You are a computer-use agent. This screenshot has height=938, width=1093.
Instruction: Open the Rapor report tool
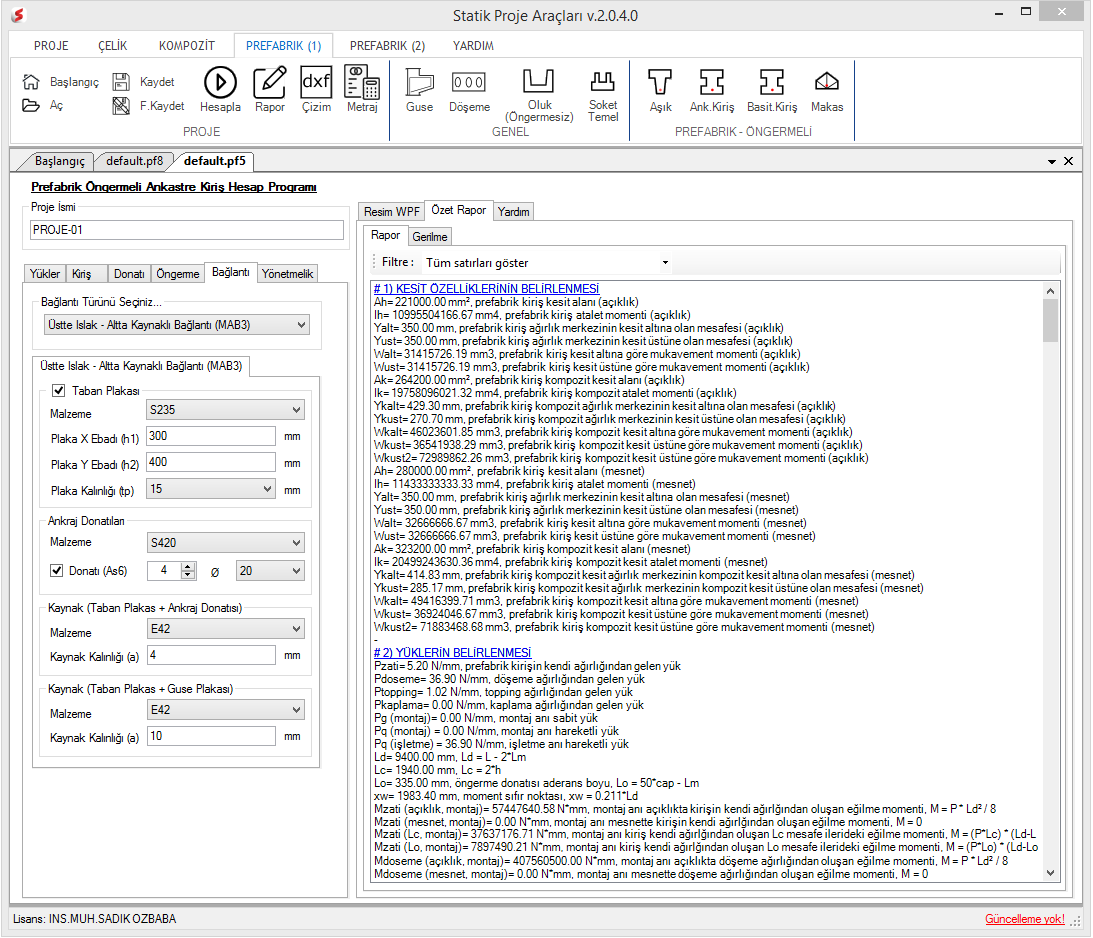click(x=270, y=89)
